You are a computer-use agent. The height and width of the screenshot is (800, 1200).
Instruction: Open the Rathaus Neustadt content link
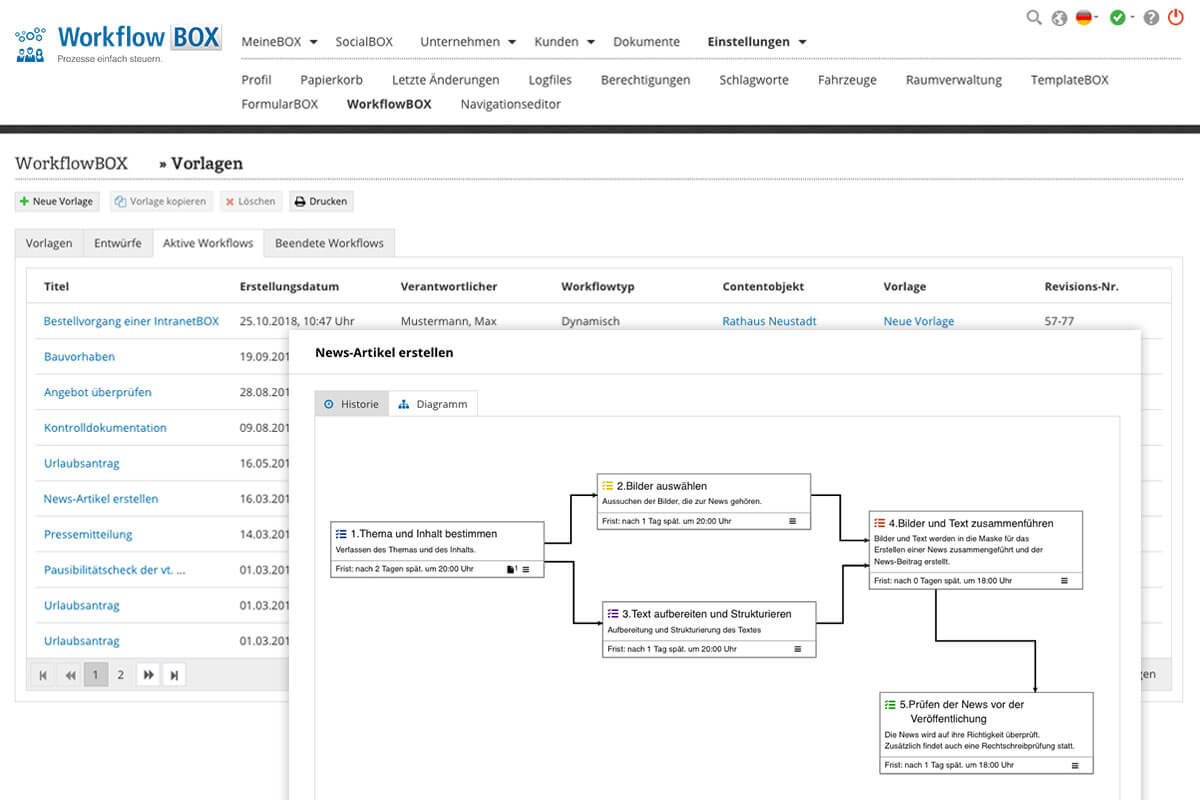coord(769,321)
